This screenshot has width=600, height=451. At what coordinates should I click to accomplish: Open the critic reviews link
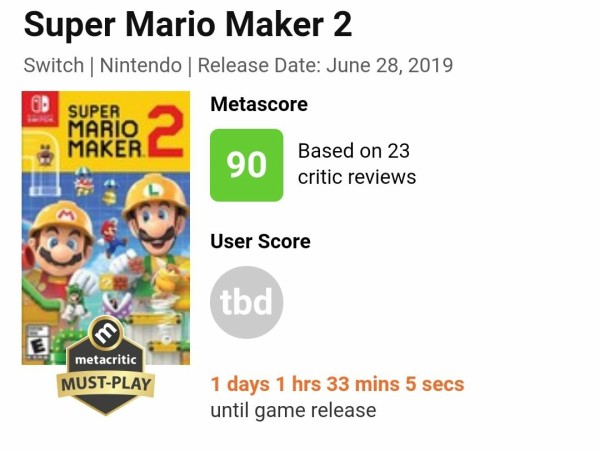click(357, 177)
